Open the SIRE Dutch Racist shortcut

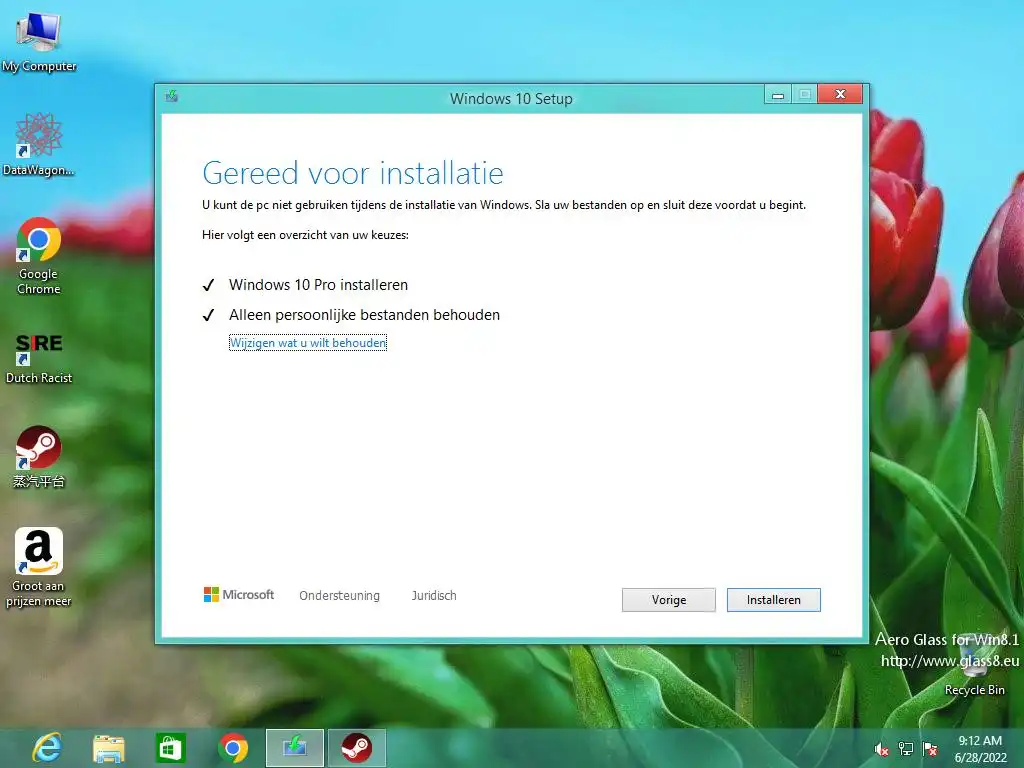(39, 359)
